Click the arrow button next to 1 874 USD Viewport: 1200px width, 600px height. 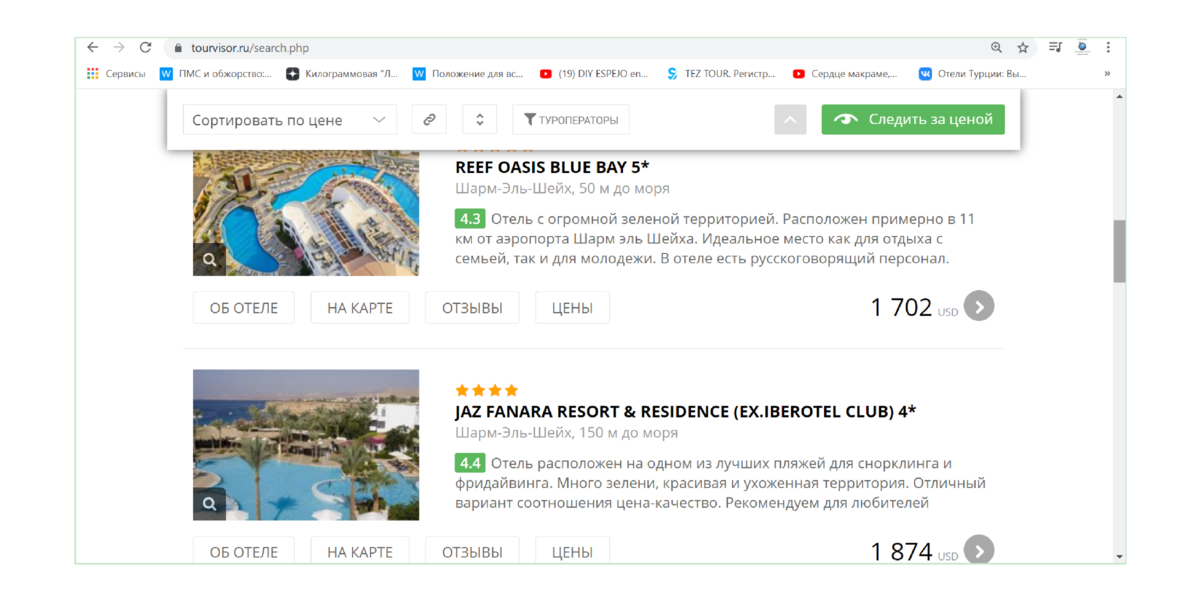pos(979,550)
